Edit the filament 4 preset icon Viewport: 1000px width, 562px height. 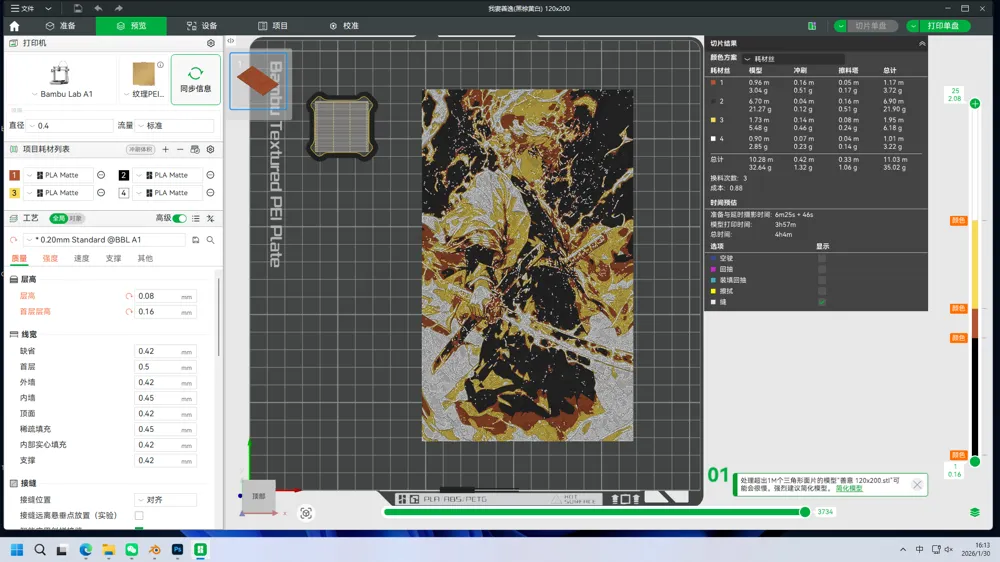[x=210, y=193]
